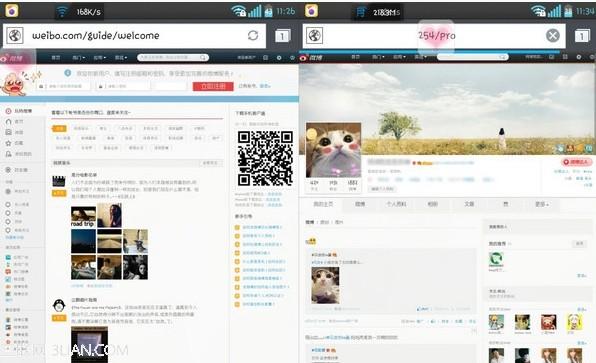596x363 pixels.
Task: Tap the reload icon beside weibo.com address
Action: [253, 35]
